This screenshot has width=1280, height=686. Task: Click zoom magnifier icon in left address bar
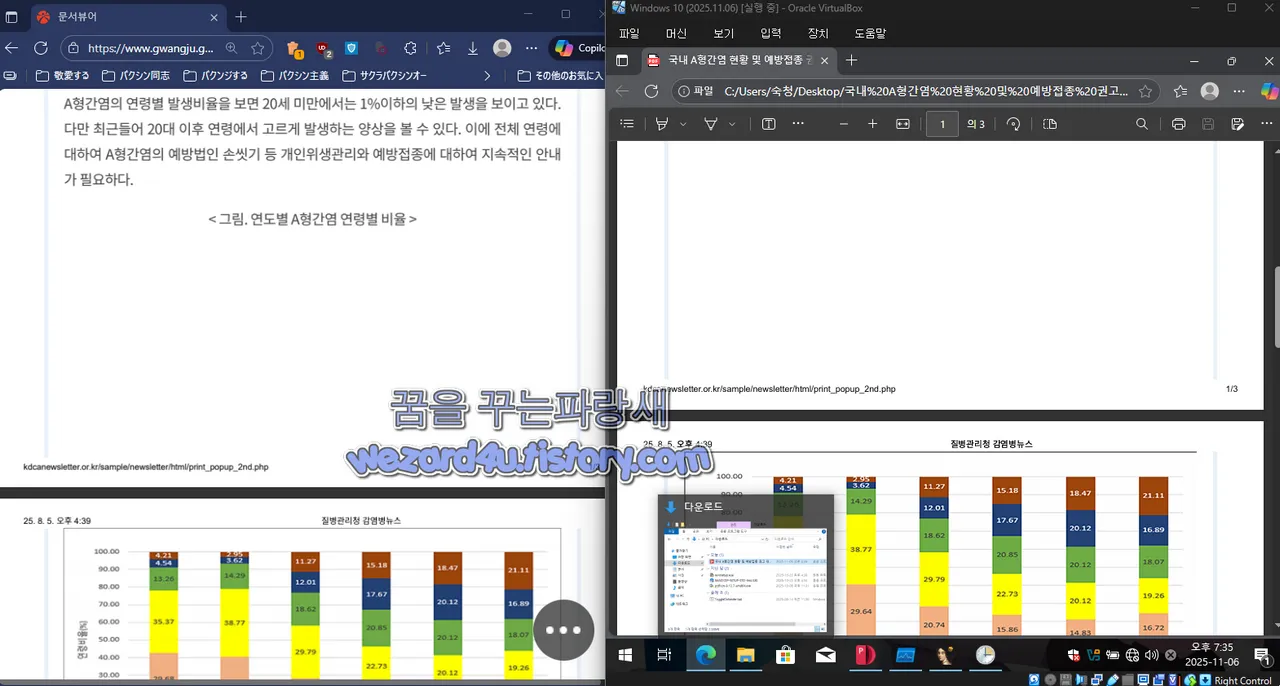232,48
